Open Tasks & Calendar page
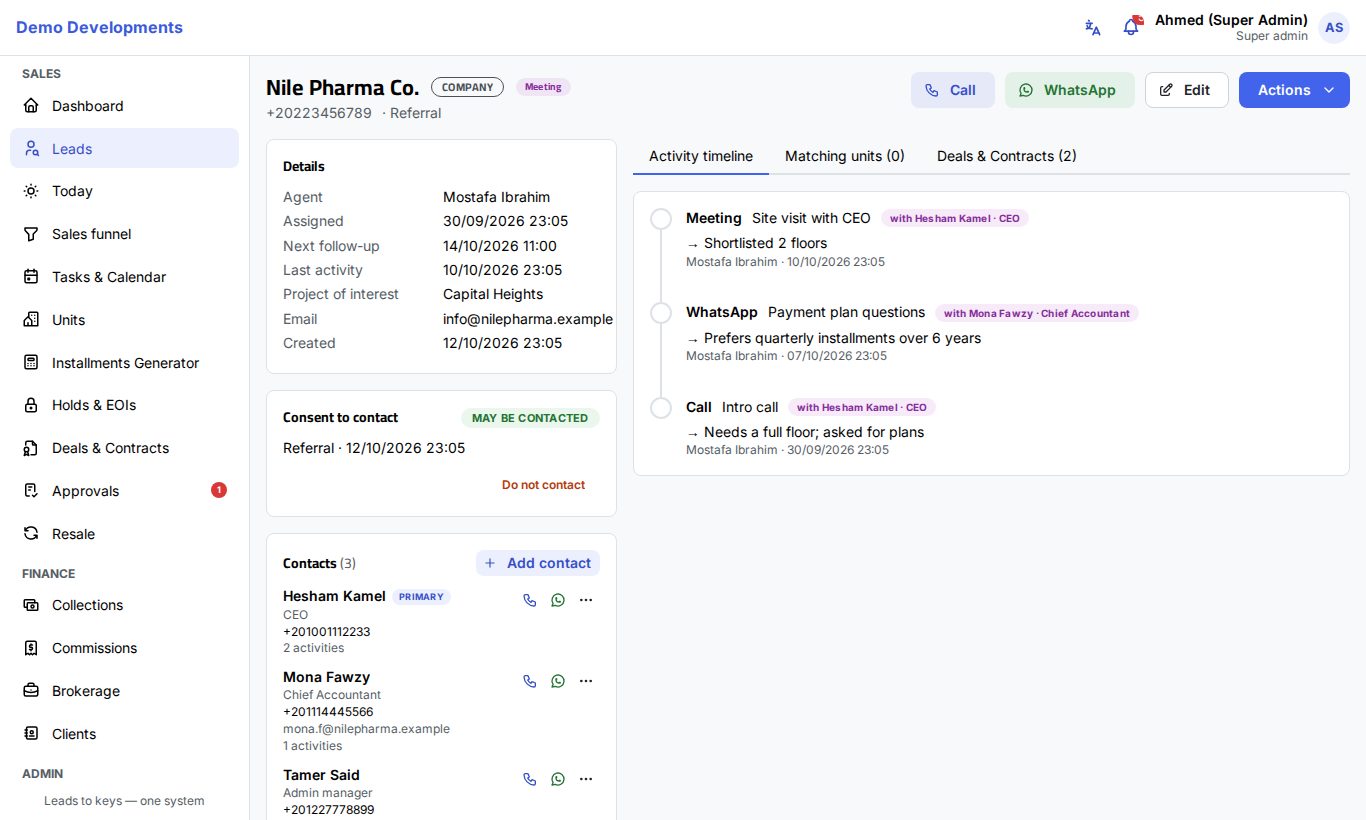The image size is (1366, 820). pos(124,277)
